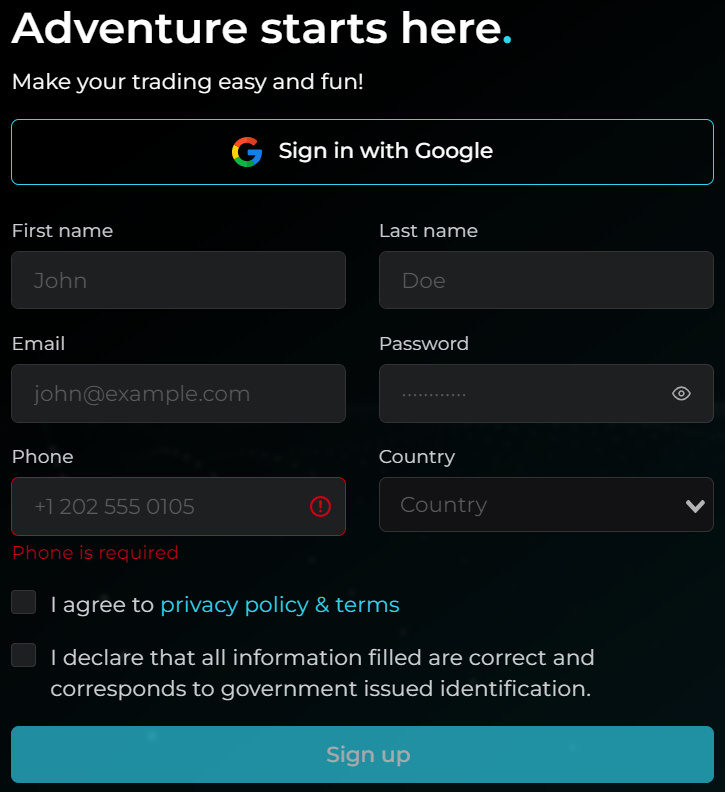Click the Password field label
This screenshot has width=725, height=792.
(424, 344)
